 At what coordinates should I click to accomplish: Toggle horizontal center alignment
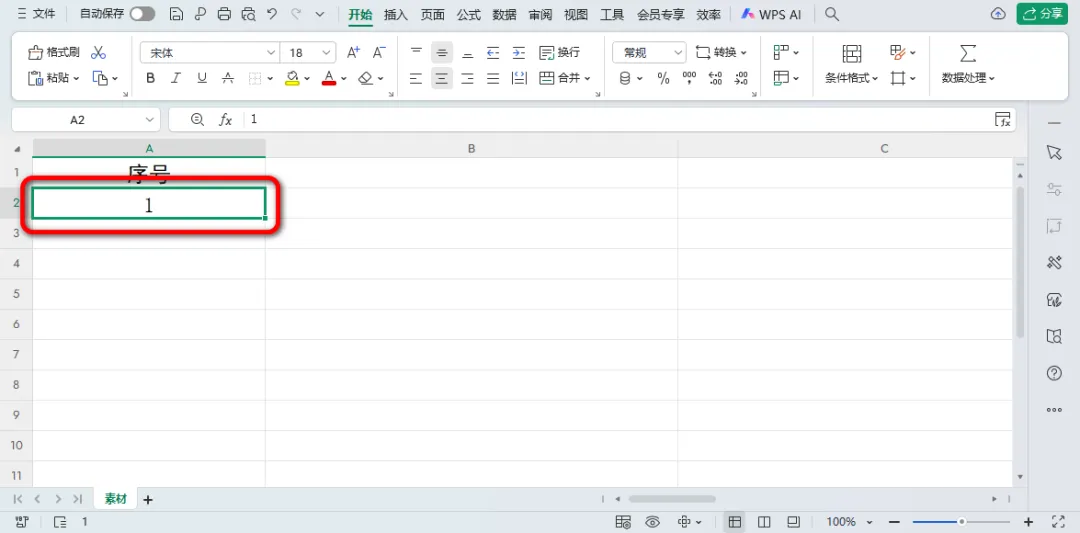(x=442, y=79)
